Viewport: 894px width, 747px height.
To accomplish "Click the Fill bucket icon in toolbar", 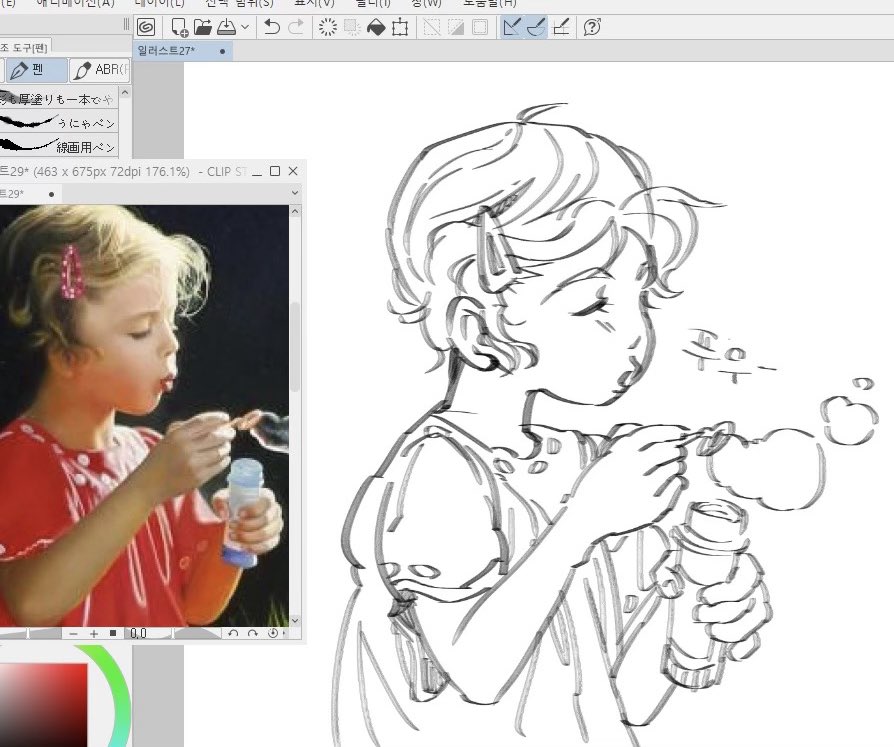I will click(x=376, y=27).
